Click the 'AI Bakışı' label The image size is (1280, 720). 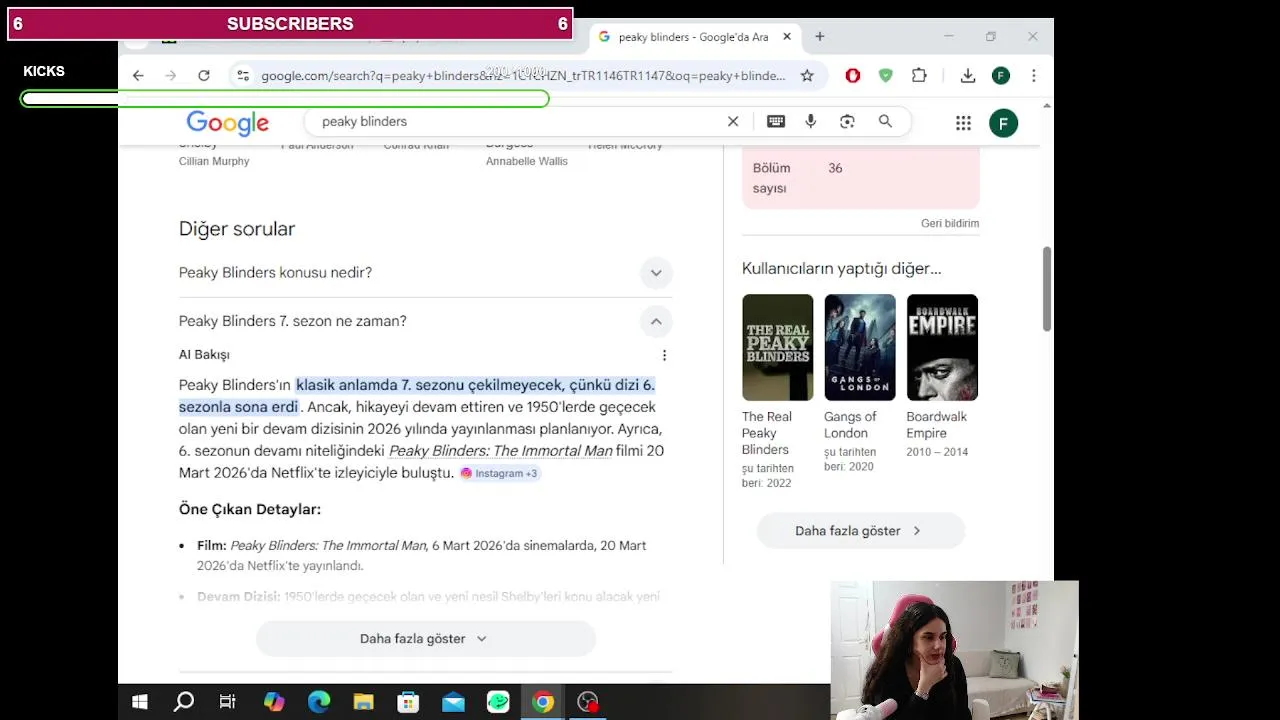[204, 355]
